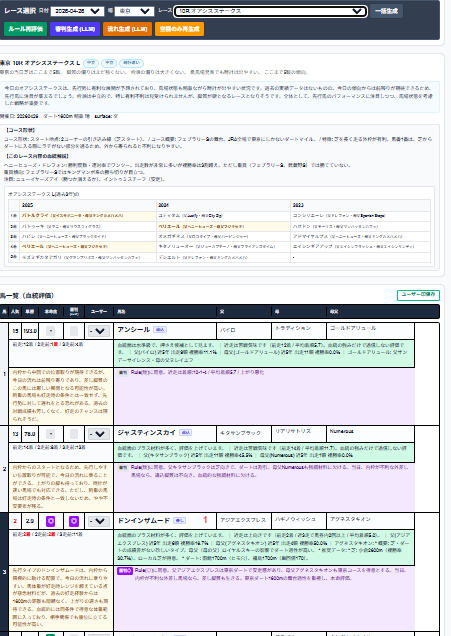The width and height of the screenshot is (451, 636).
Task: Click the blank 審判 mark box in アンシール row
Action: (x=74, y=331)
